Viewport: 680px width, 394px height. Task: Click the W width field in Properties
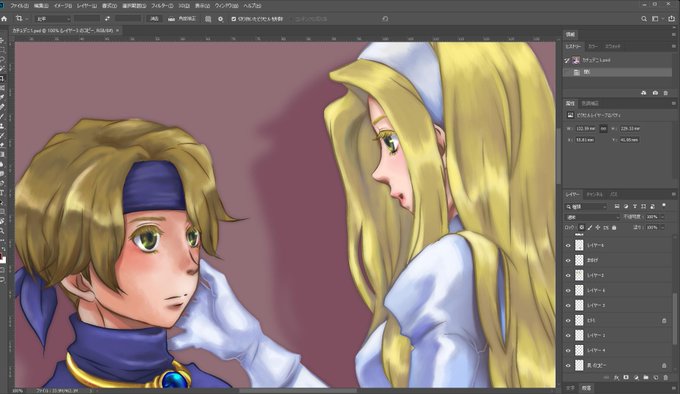point(585,129)
